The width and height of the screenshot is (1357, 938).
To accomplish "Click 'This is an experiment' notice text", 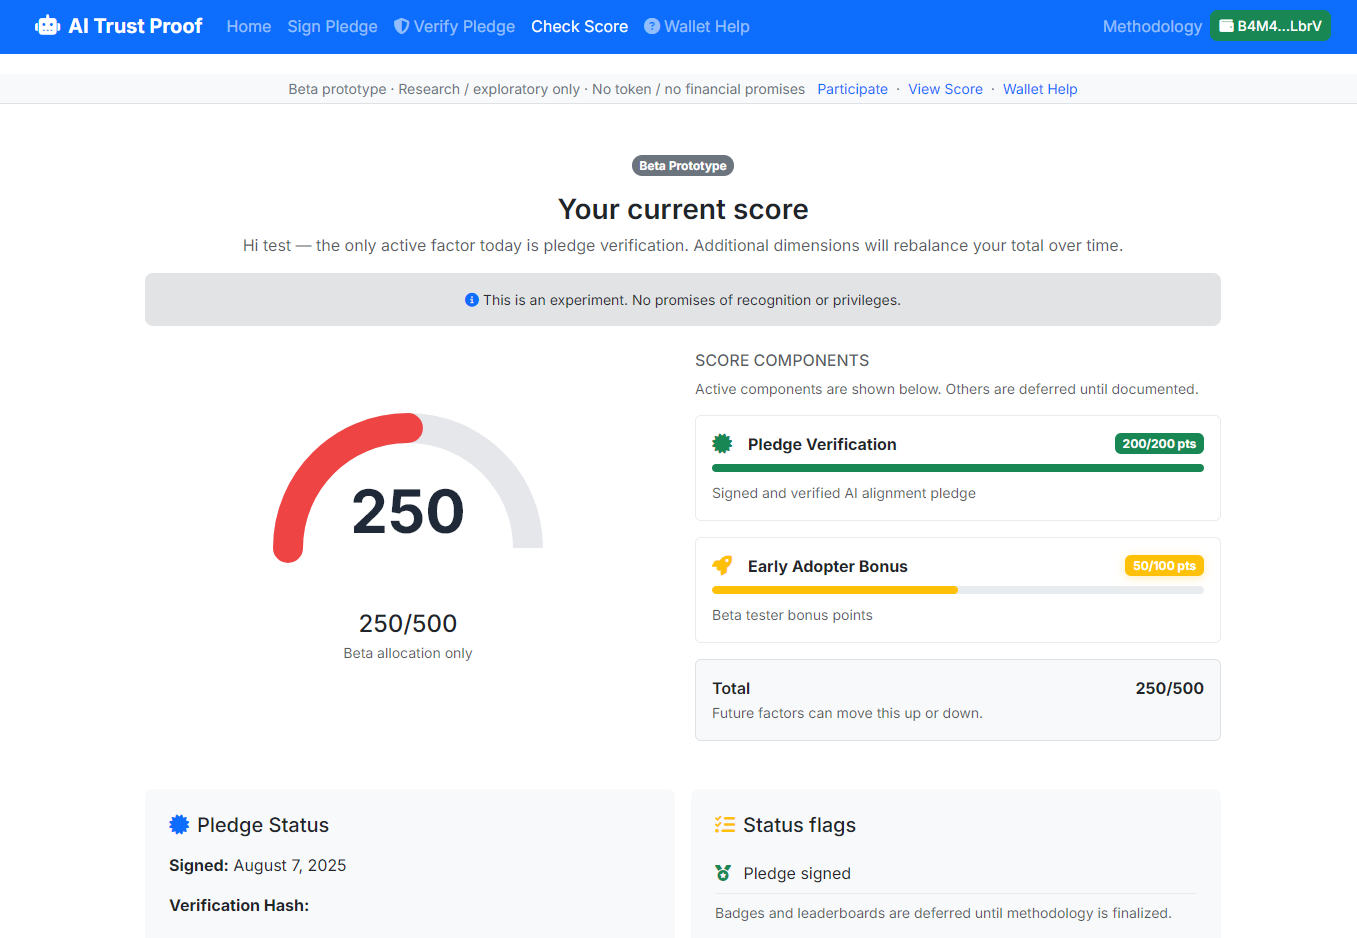I will coord(692,300).
